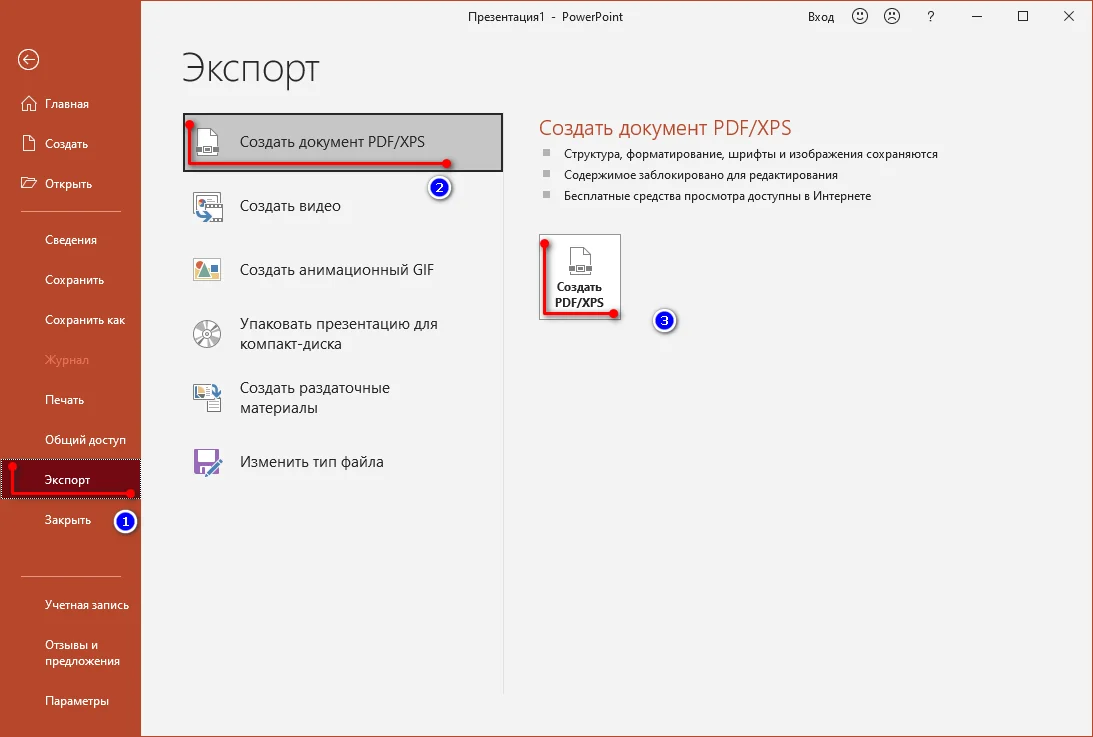Image resolution: width=1093 pixels, height=737 pixels.
Task: Click the Главная home icon
Action: coord(29,103)
